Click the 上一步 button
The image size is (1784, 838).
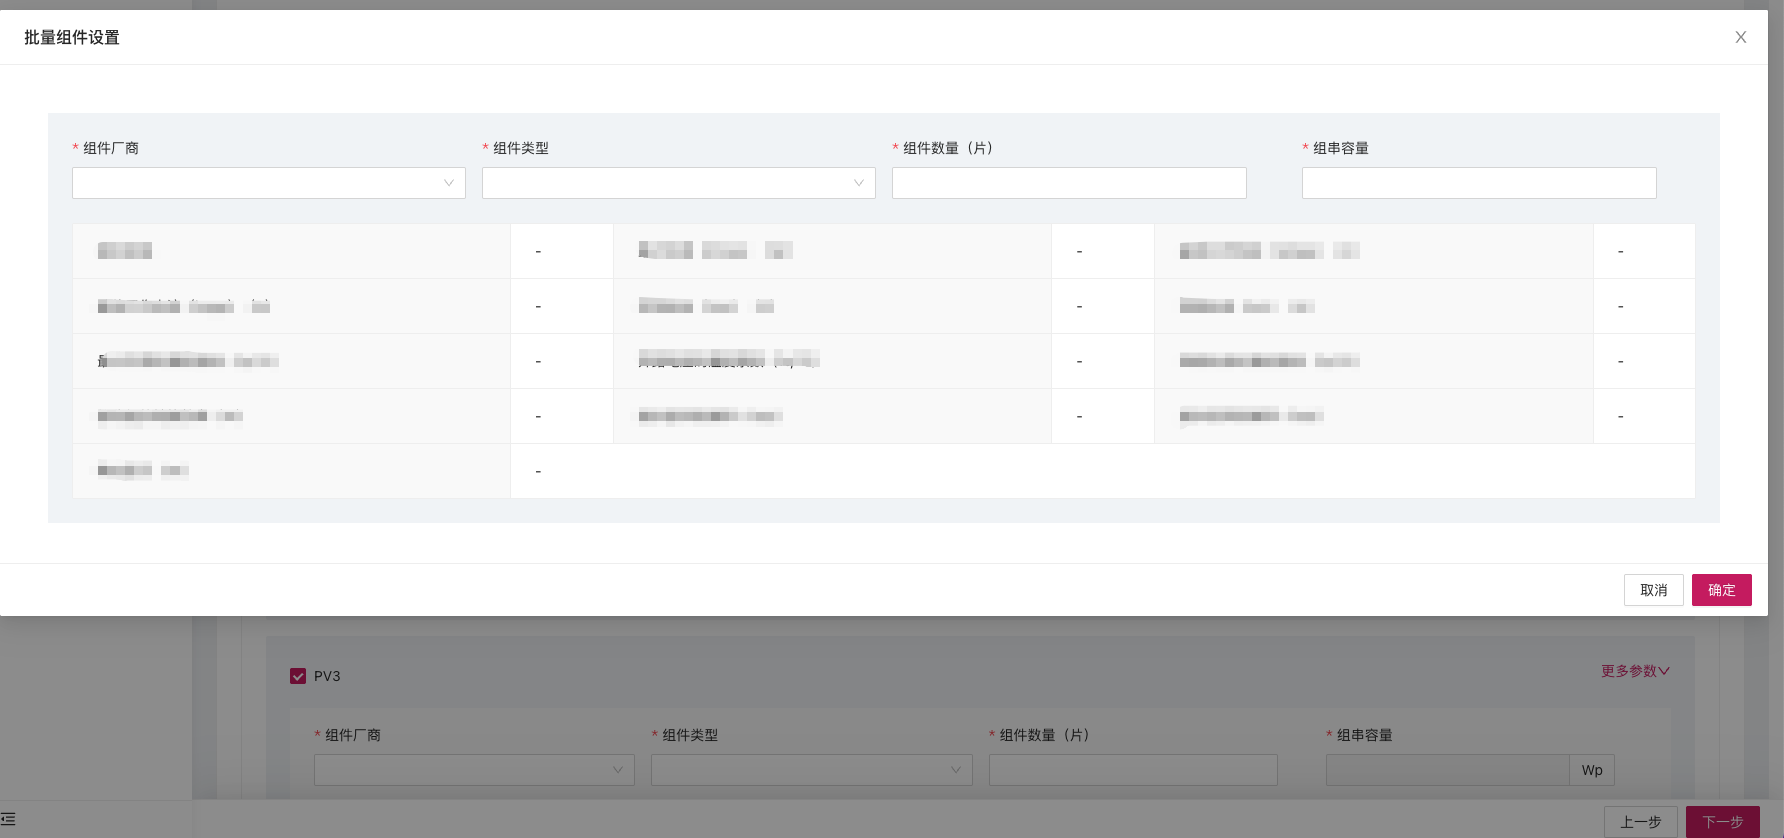1641,822
